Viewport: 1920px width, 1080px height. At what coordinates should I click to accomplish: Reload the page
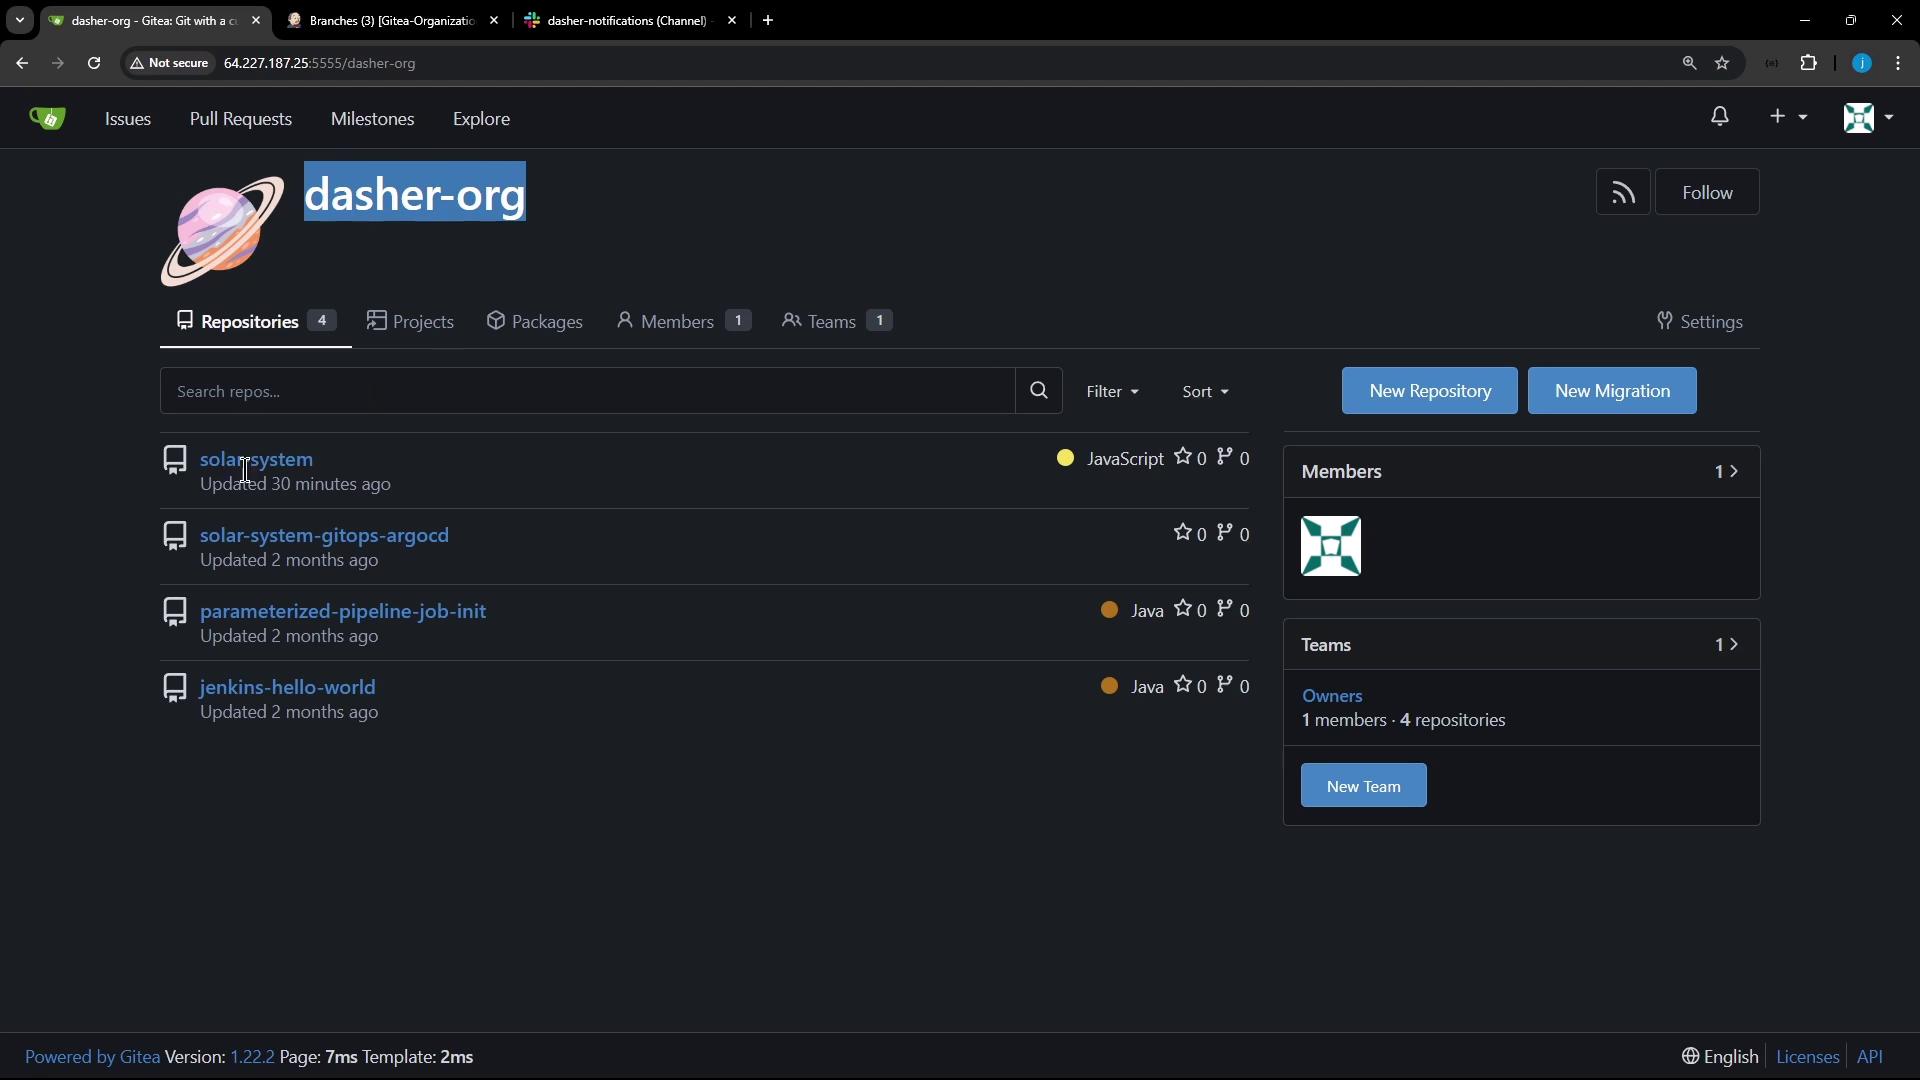pos(94,63)
